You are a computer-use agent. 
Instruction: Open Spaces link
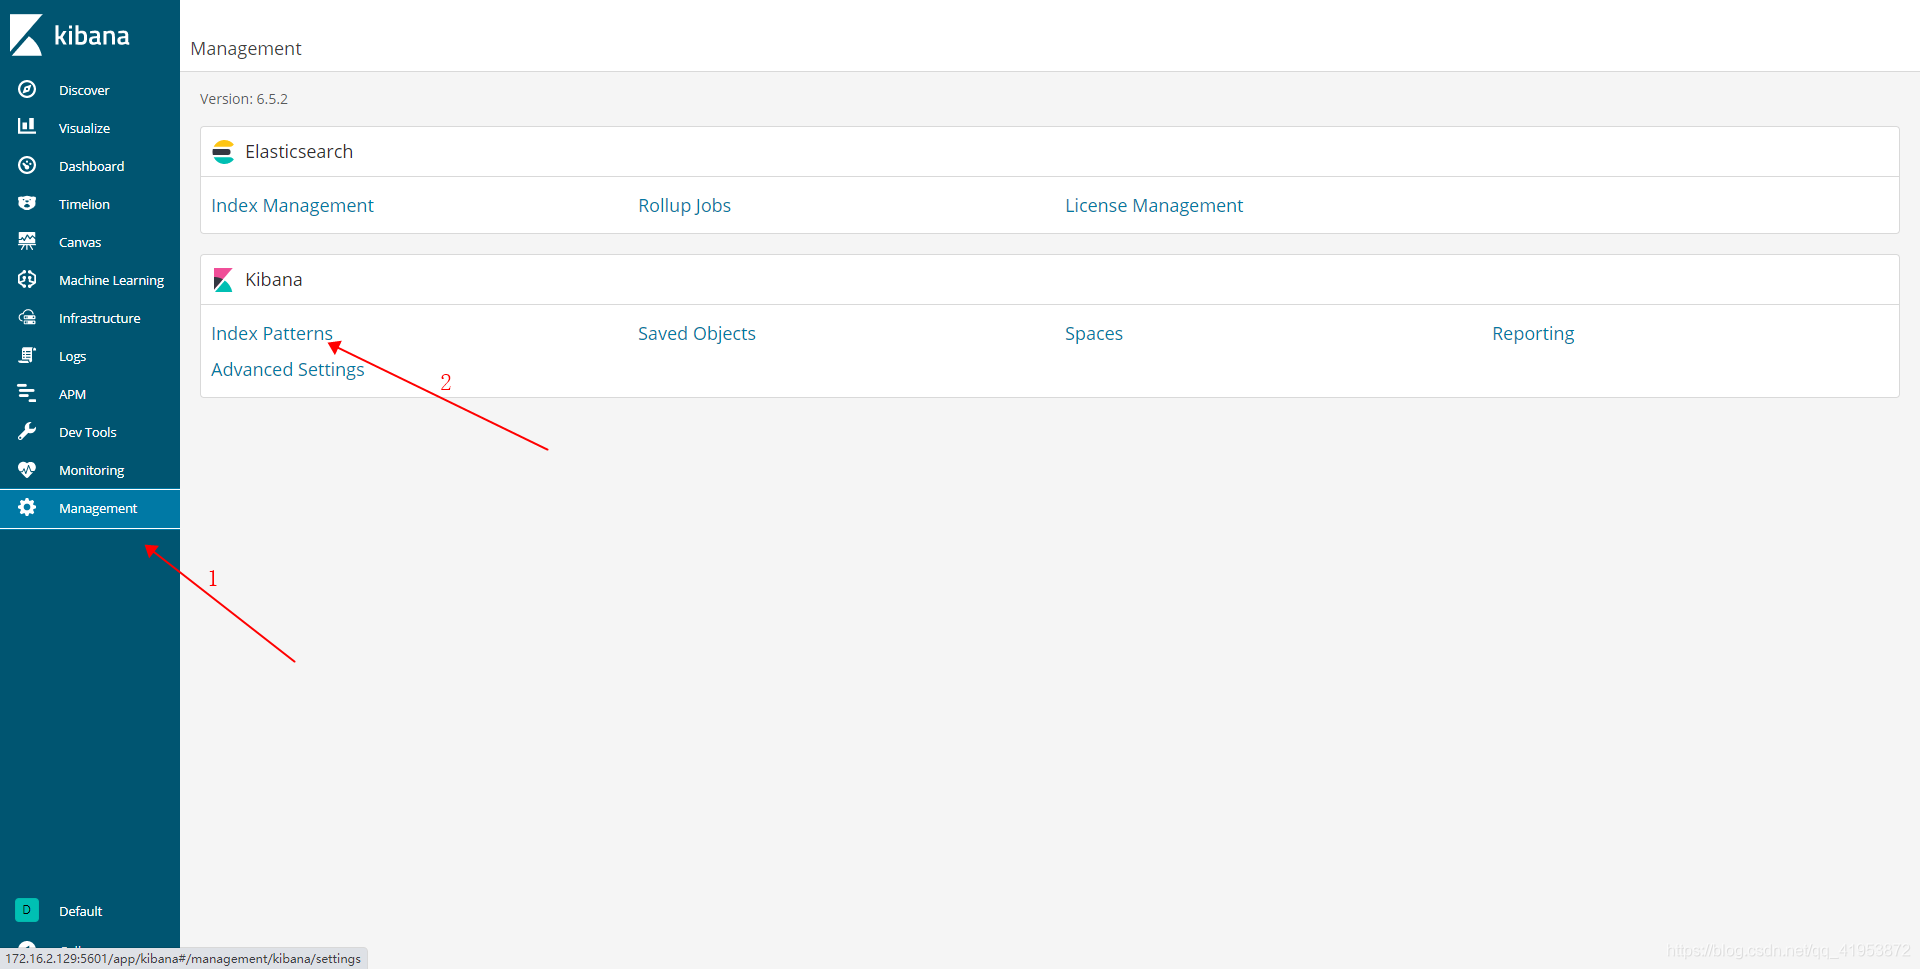(1094, 333)
